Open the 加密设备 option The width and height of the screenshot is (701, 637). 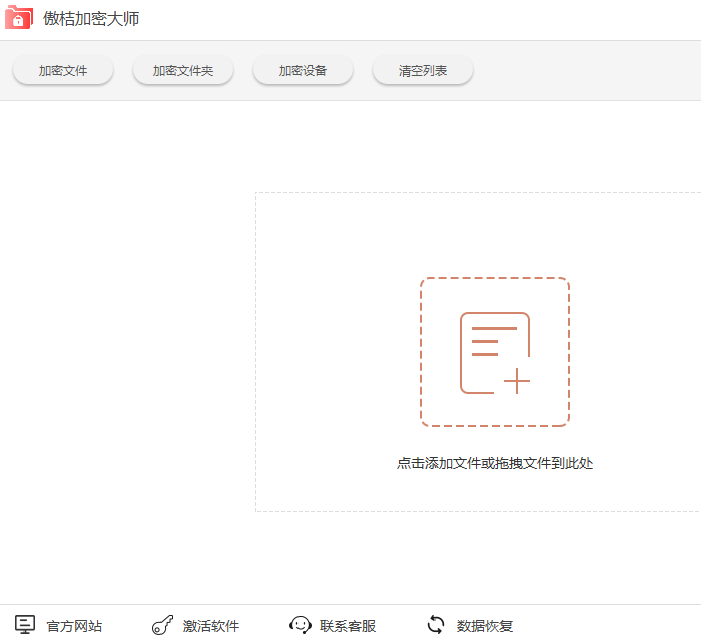pos(302,71)
